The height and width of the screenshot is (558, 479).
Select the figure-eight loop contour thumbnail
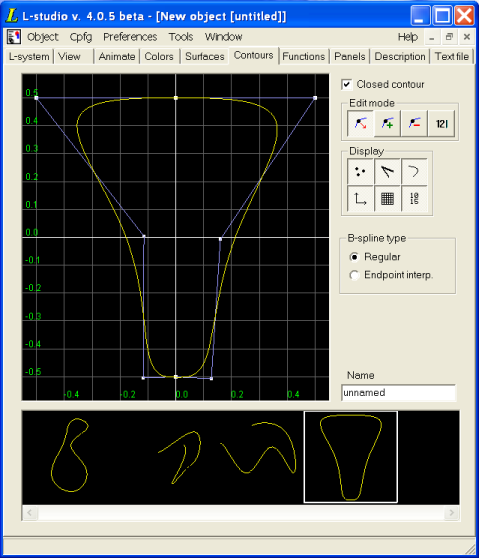click(x=70, y=456)
